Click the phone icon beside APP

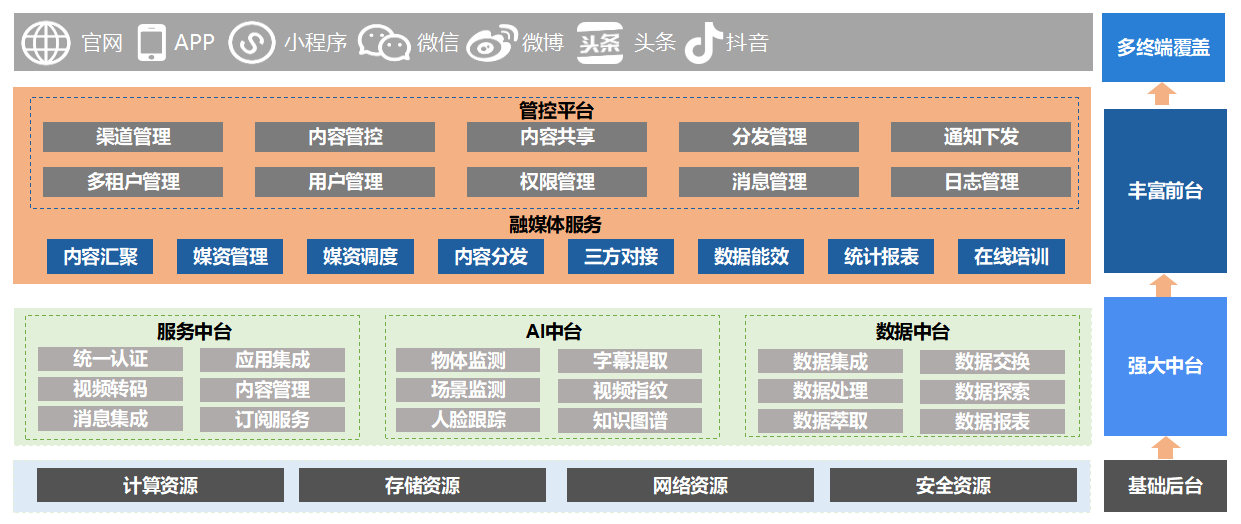click(x=151, y=43)
